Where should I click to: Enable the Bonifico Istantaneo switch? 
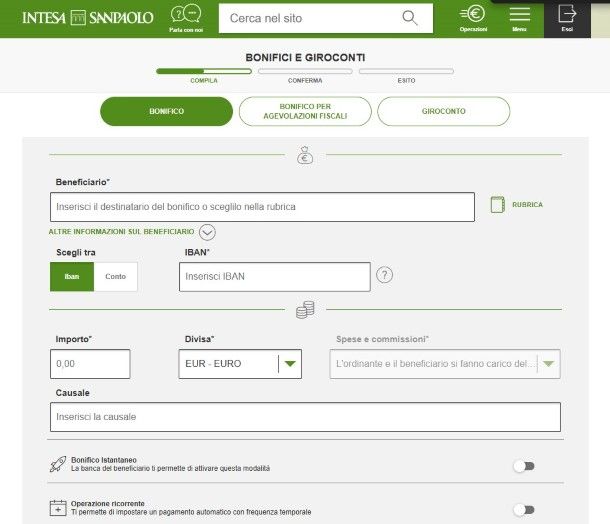[x=524, y=466]
